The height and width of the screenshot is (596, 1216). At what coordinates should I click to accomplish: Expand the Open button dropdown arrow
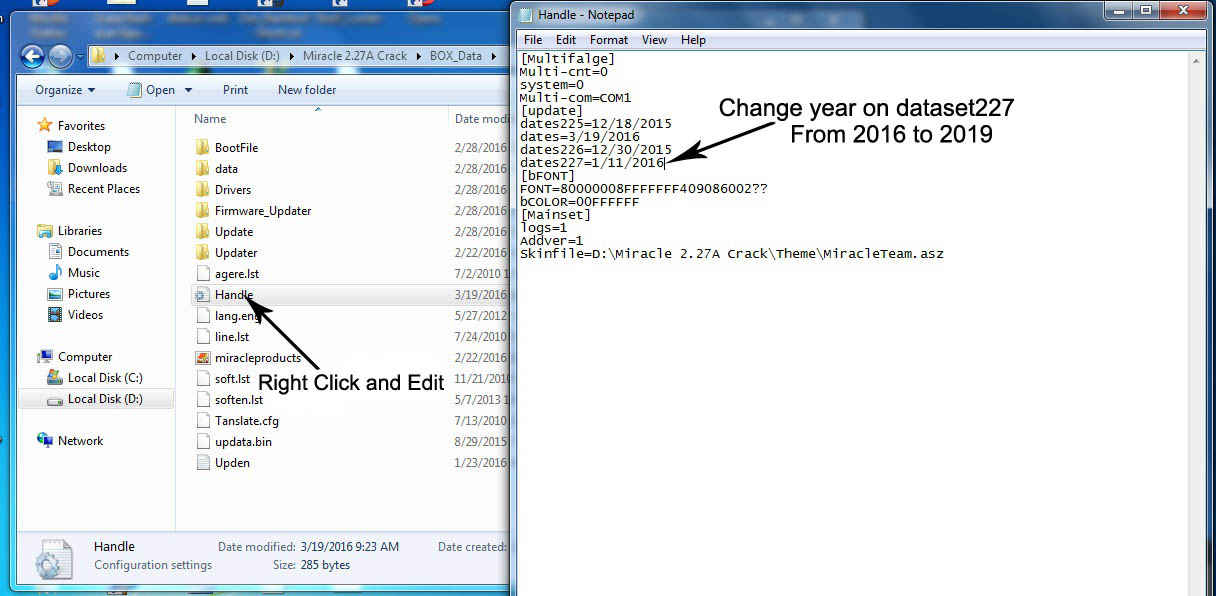tap(187, 90)
